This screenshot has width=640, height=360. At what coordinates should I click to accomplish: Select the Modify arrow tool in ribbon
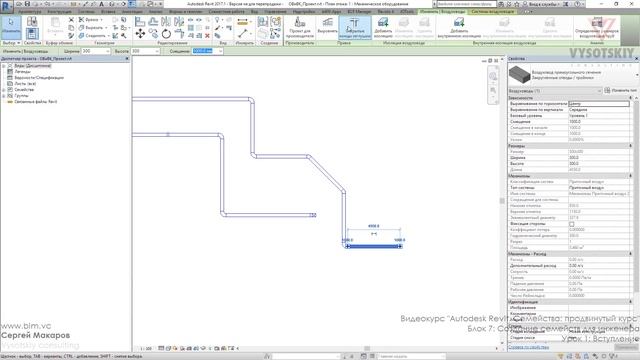(x=11, y=27)
